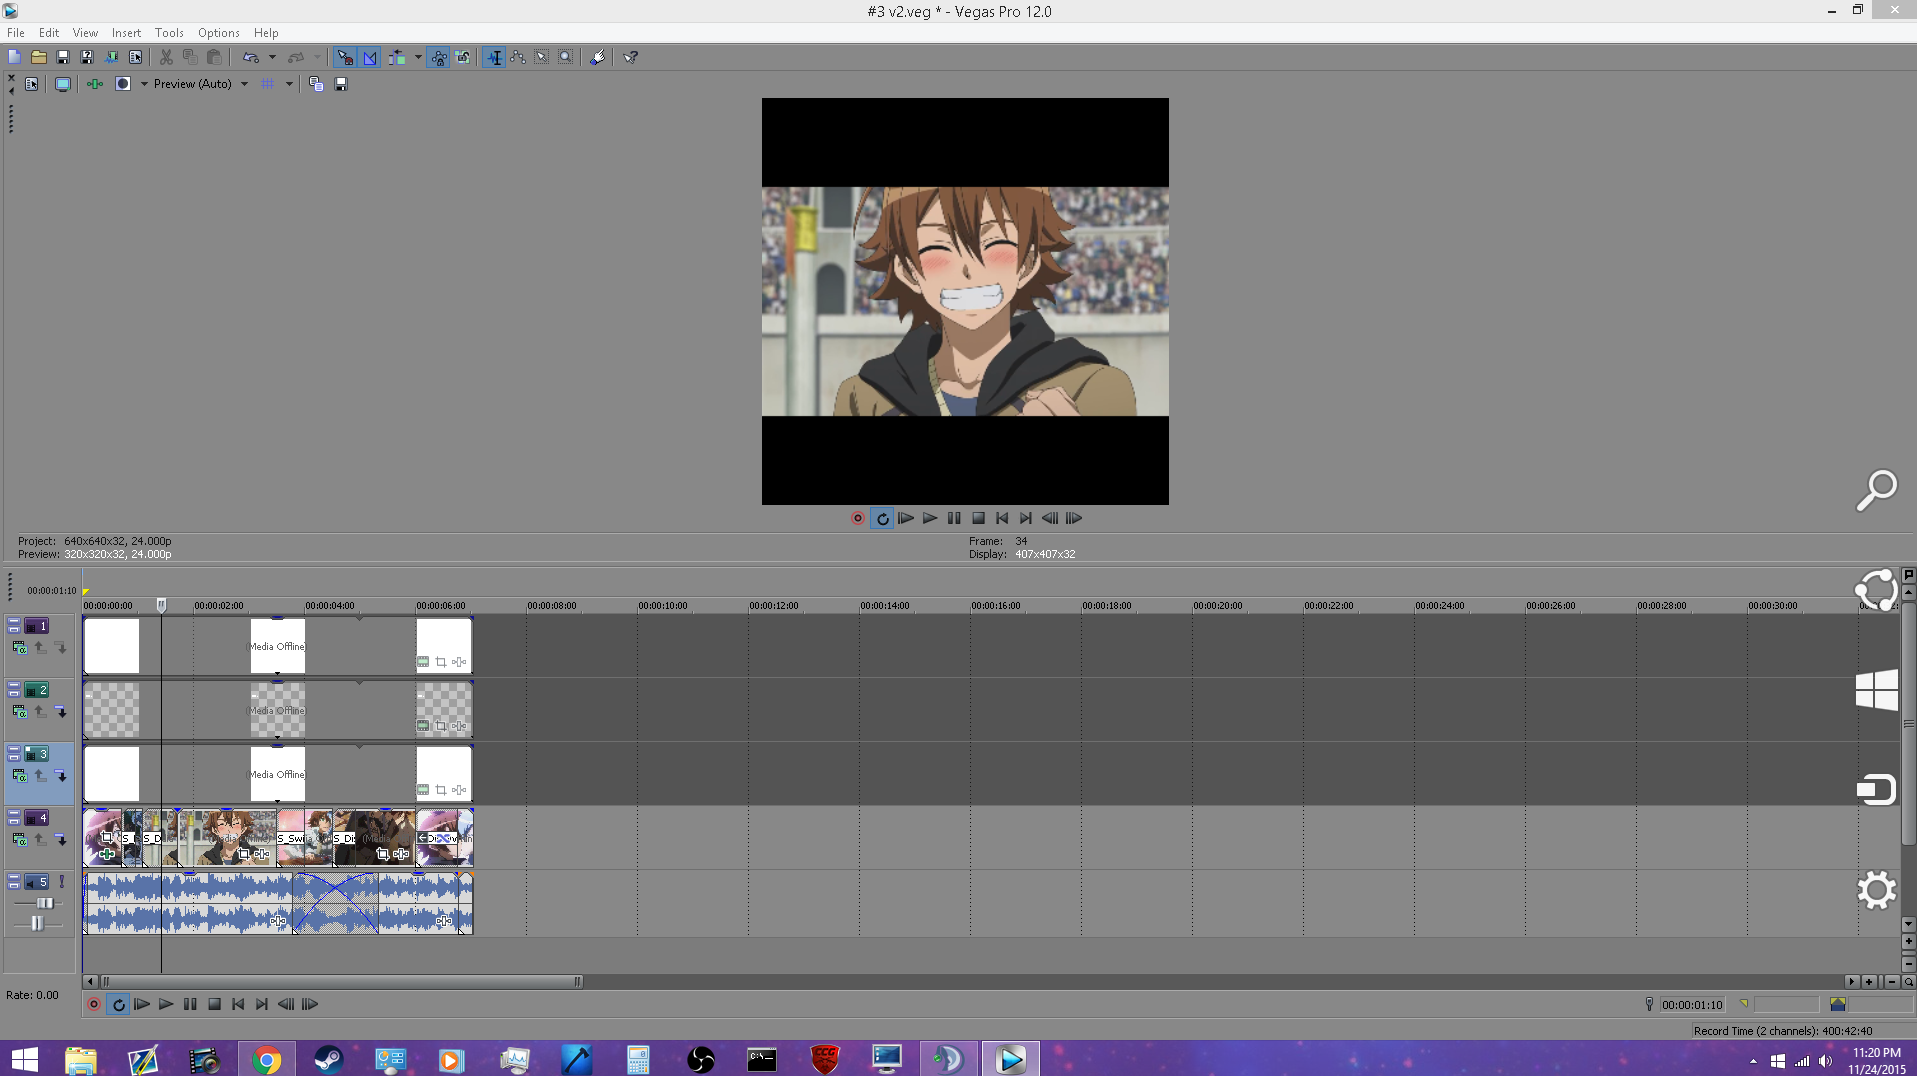This screenshot has height=1076, width=1917.
Task: Toggle Lock Envelopes to Events
Action: (439, 57)
